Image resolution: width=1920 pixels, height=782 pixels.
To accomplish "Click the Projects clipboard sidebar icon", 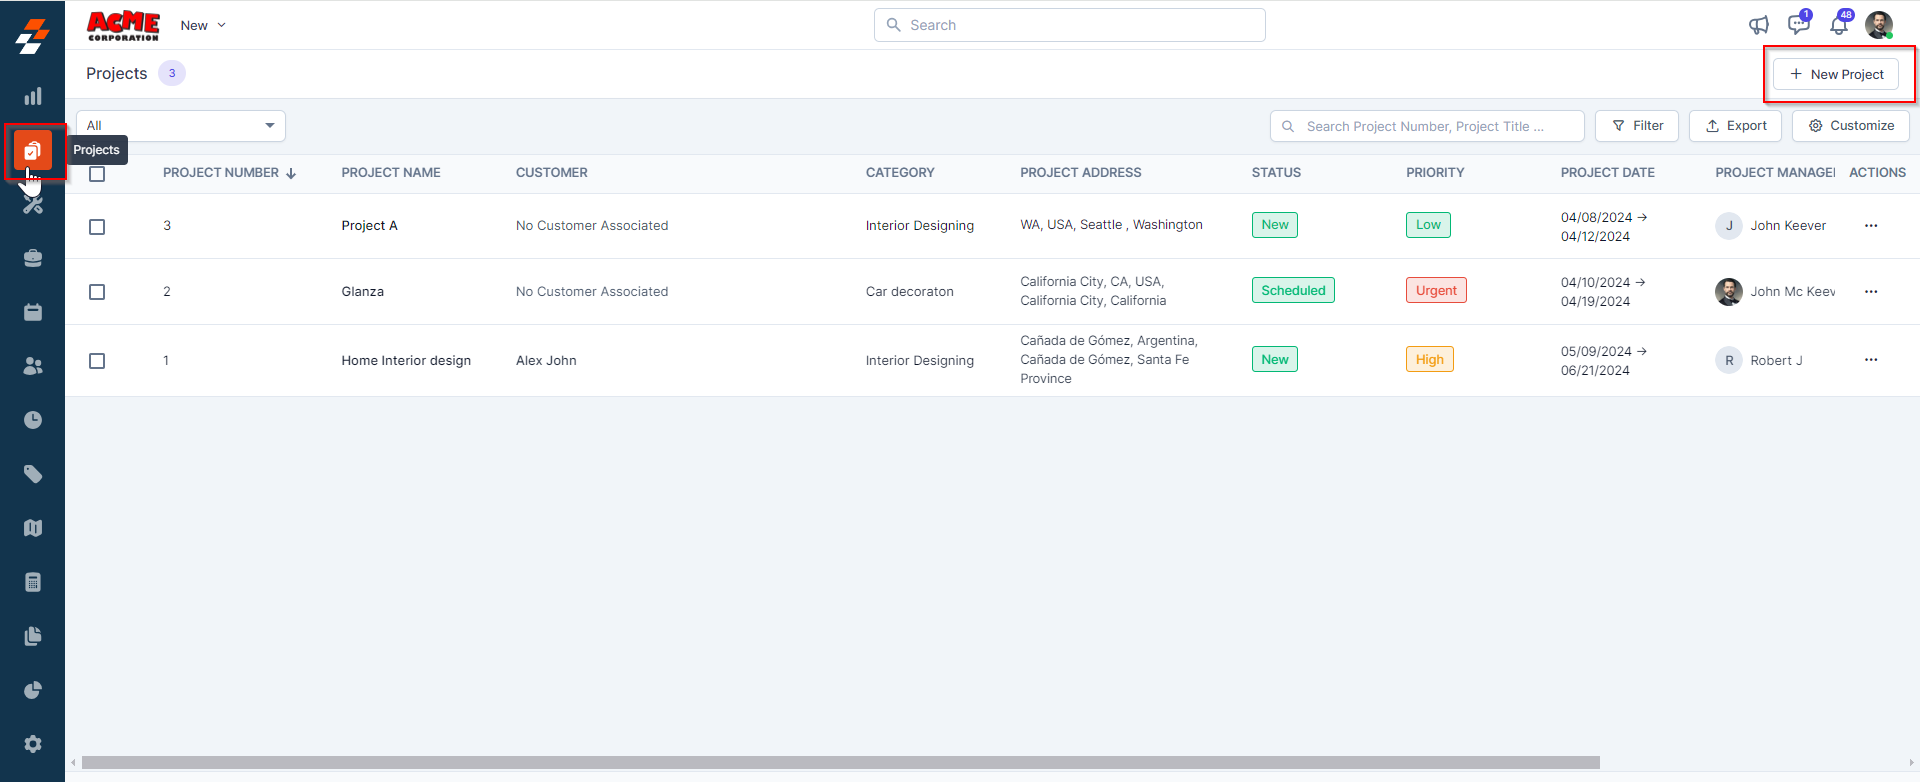I will pyautogui.click(x=33, y=151).
